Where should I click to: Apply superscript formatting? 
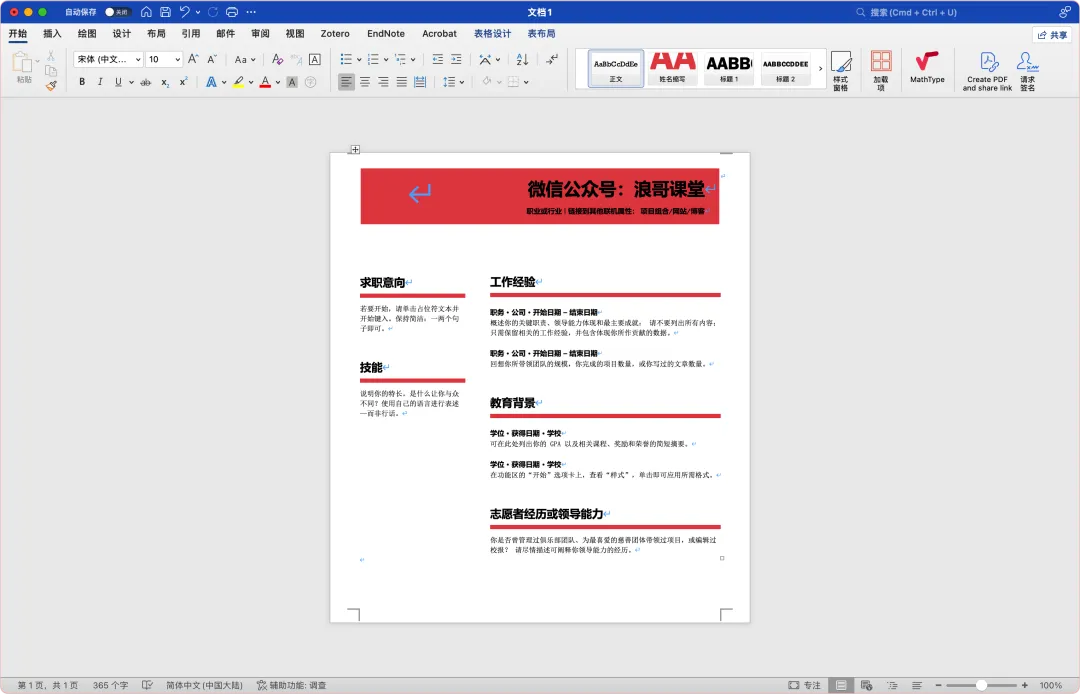tap(183, 82)
